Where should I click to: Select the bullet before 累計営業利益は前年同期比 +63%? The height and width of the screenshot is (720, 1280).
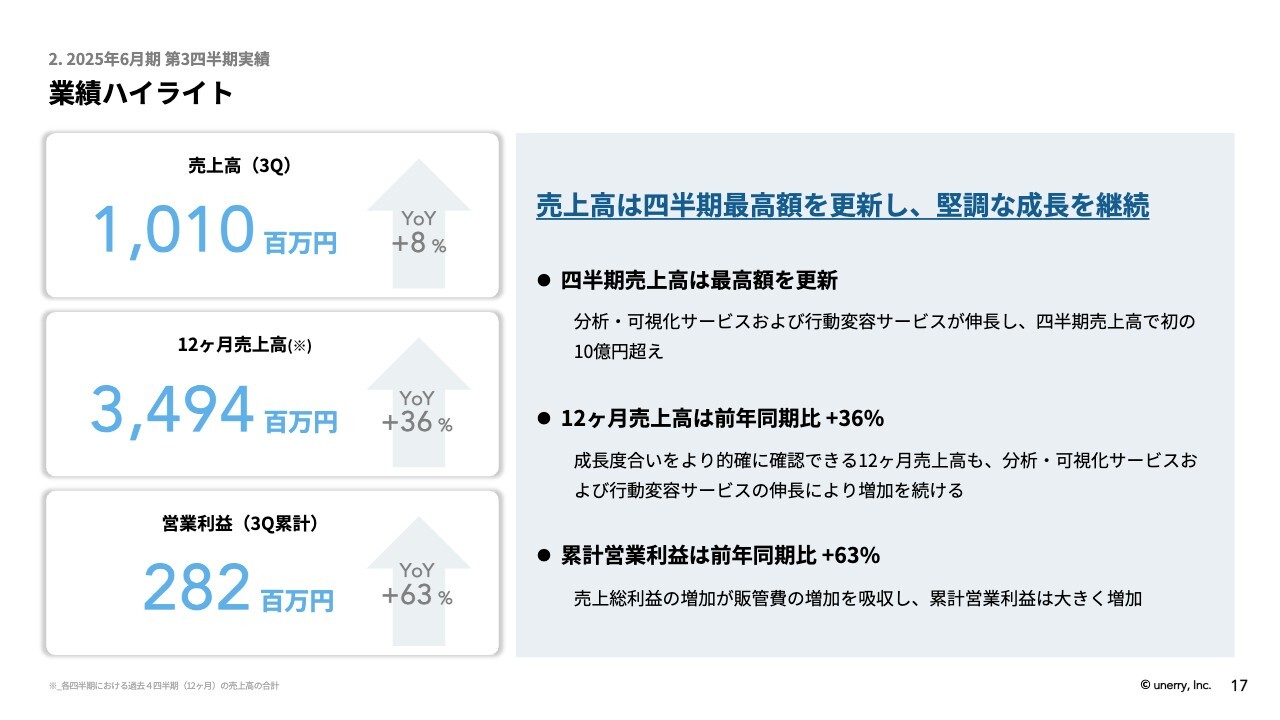pyautogui.click(x=545, y=555)
